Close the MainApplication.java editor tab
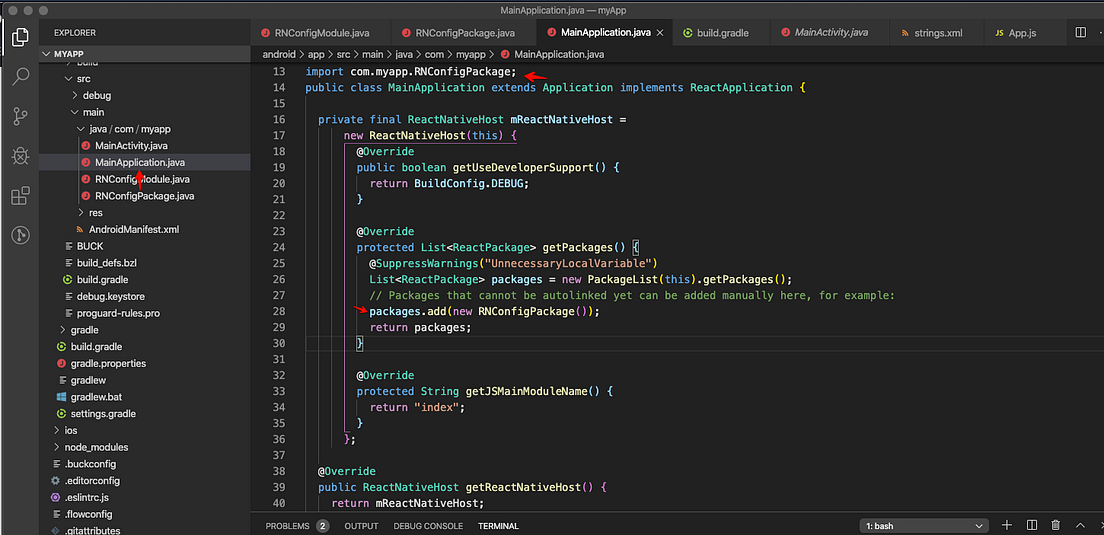Image resolution: width=1104 pixels, height=535 pixels. point(660,33)
